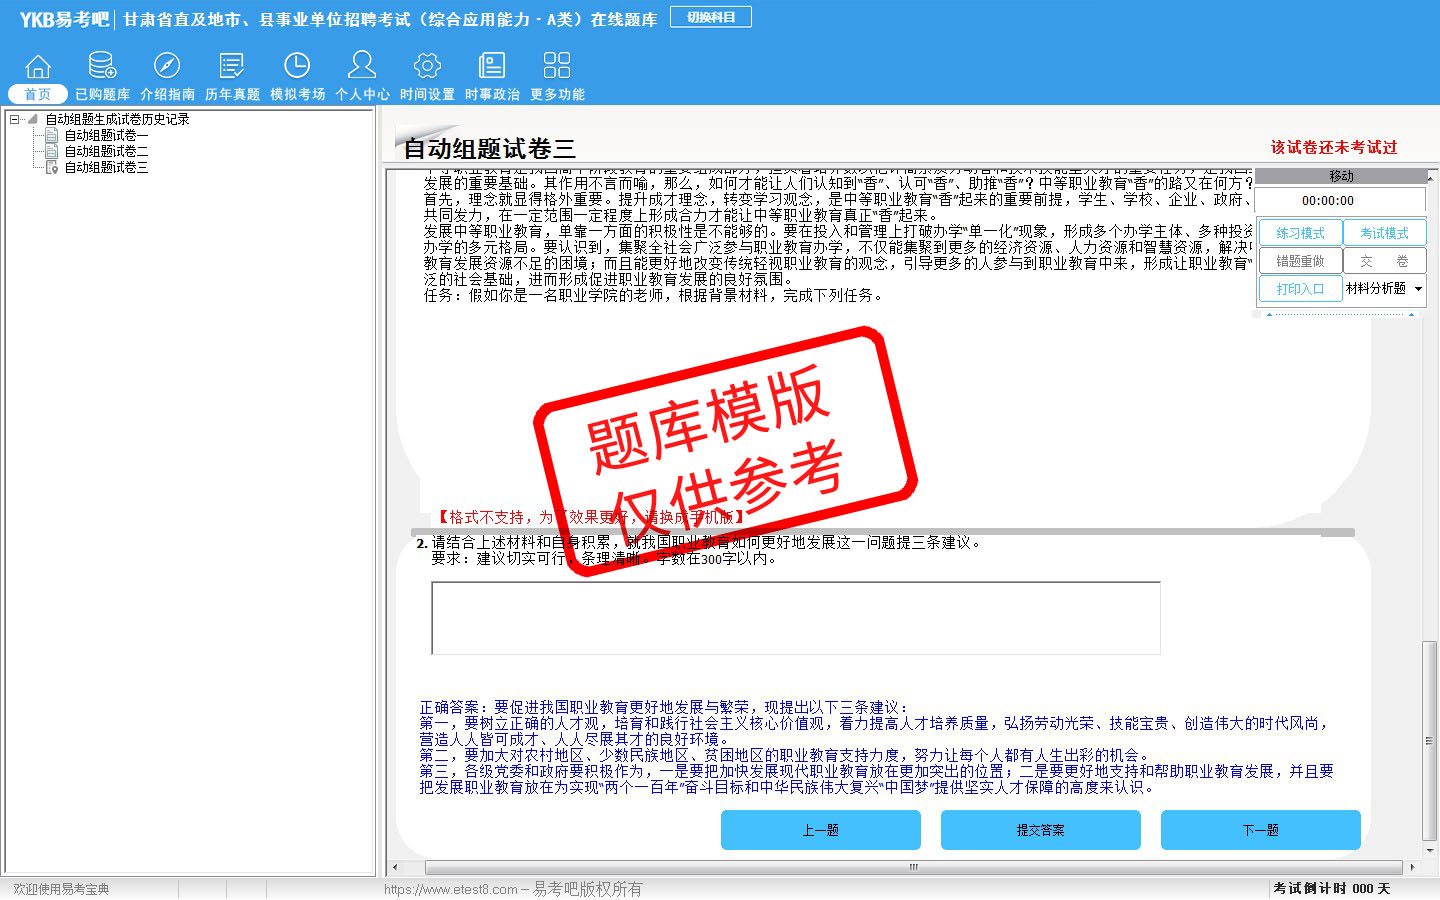Viewport: 1440px width, 900px height.
Task: Click the 切换科目 switch subject button
Action: click(x=711, y=17)
